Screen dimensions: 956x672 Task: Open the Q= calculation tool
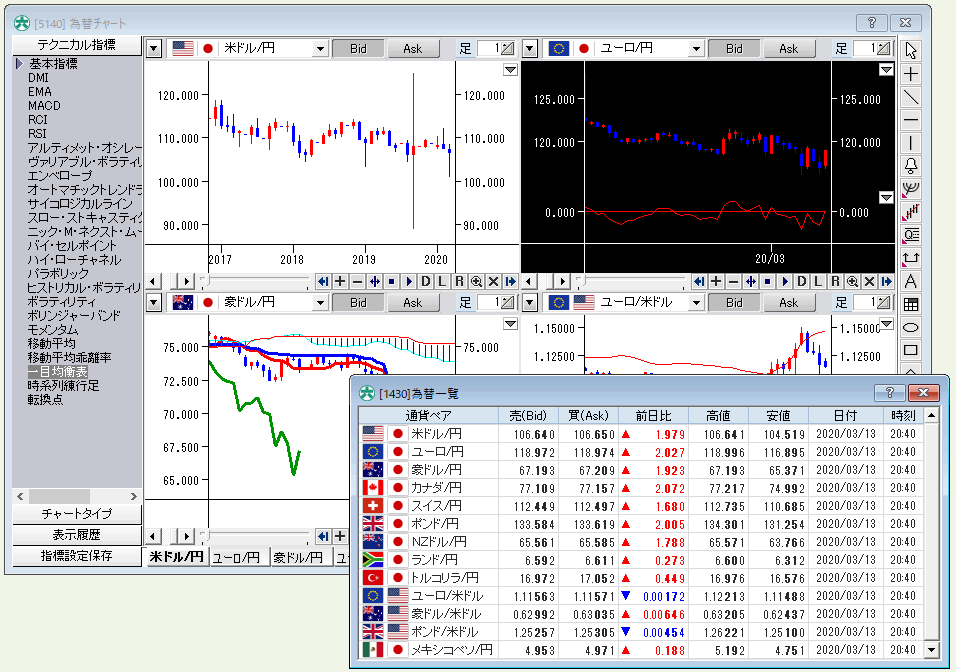911,235
